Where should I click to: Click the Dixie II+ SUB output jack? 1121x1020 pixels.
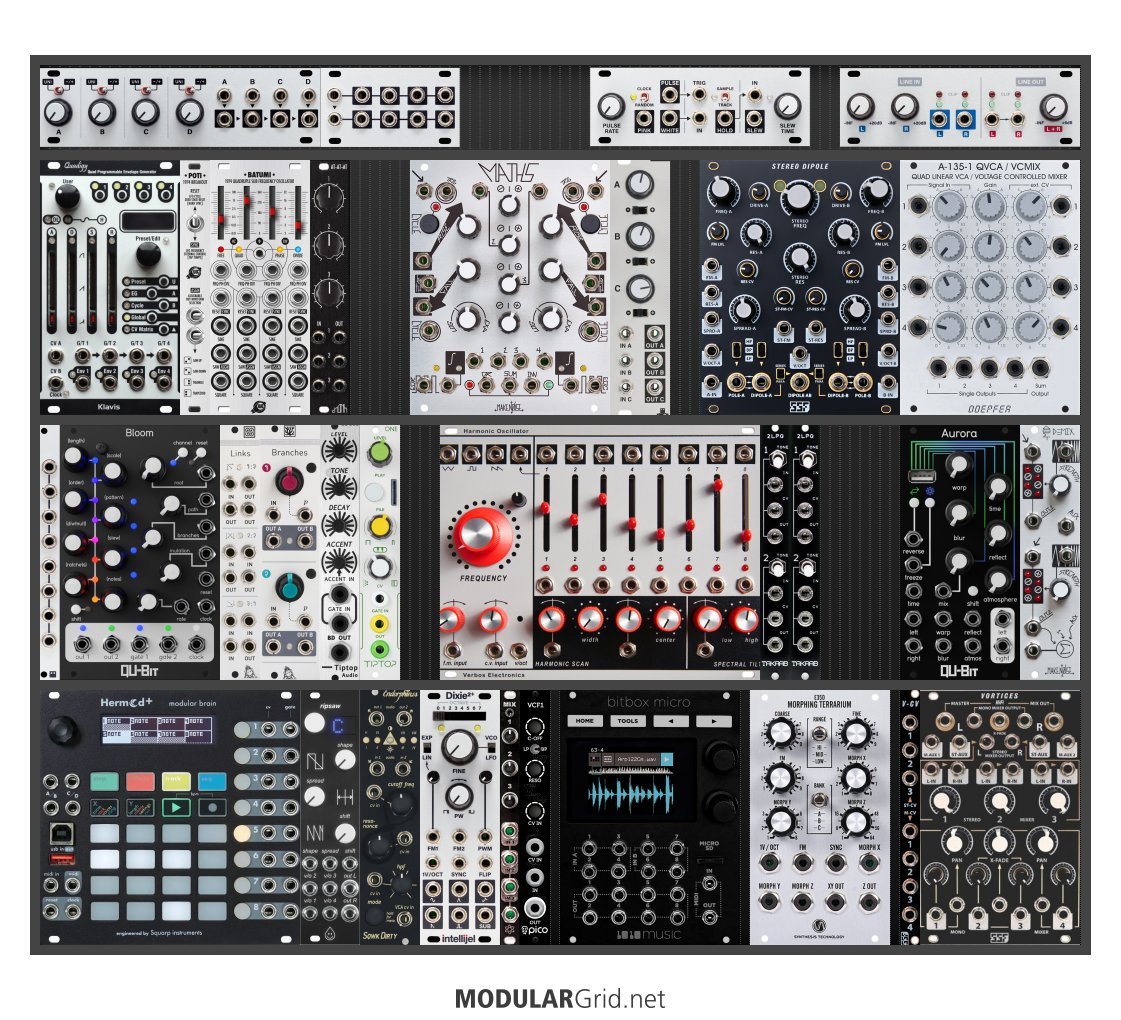[485, 914]
